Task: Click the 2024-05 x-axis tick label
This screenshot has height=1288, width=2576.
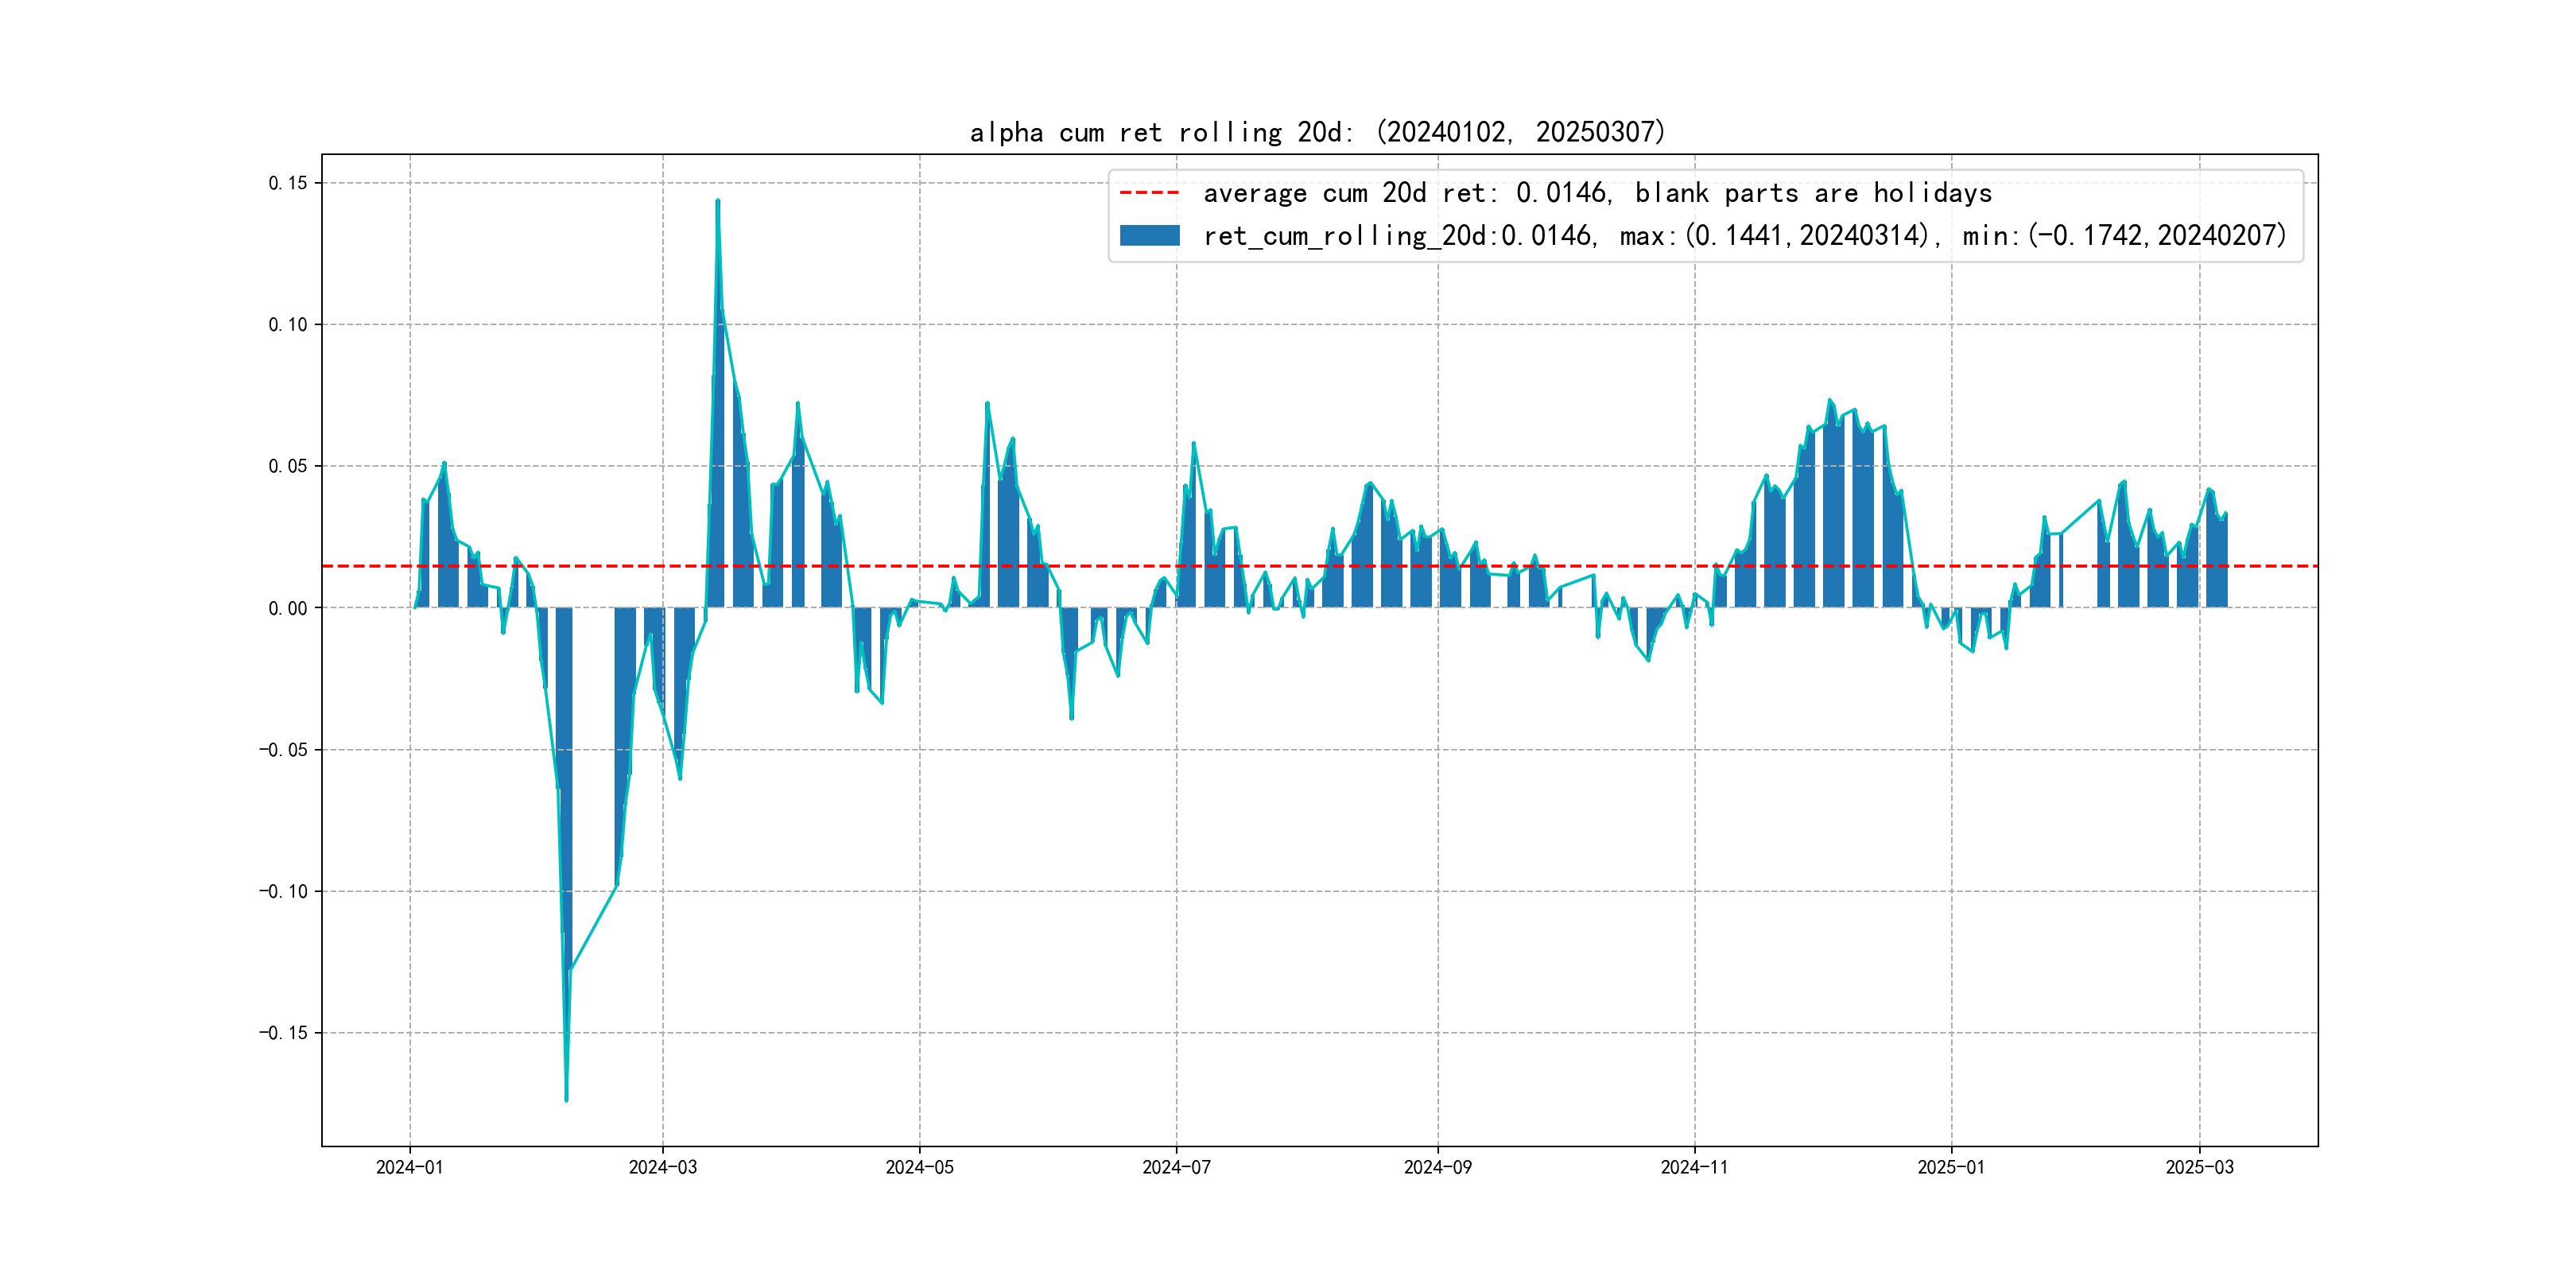Action: [x=919, y=1167]
